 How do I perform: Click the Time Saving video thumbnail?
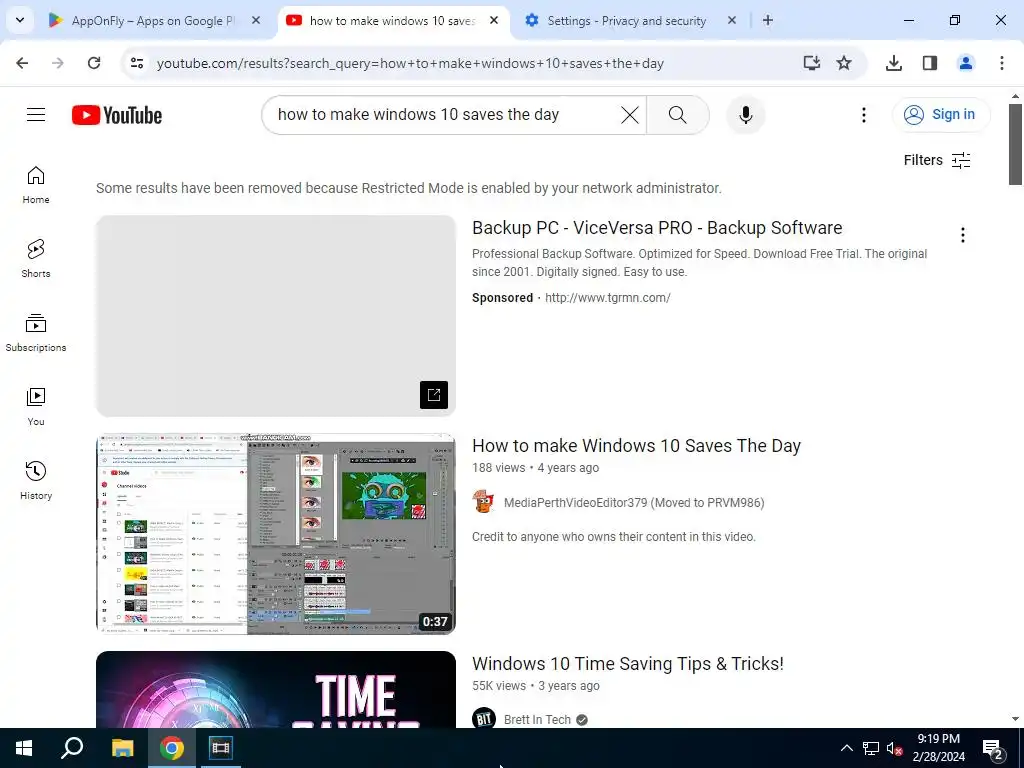[276, 690]
